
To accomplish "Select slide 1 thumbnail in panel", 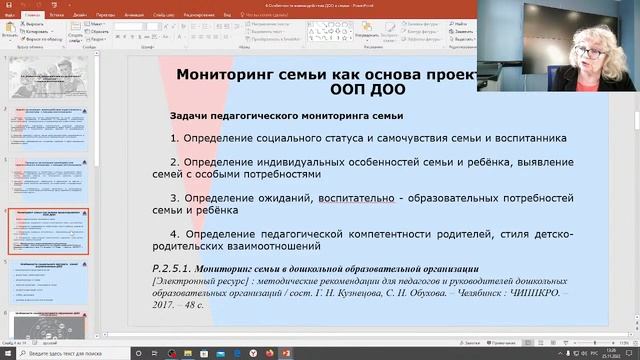I will [48, 77].
